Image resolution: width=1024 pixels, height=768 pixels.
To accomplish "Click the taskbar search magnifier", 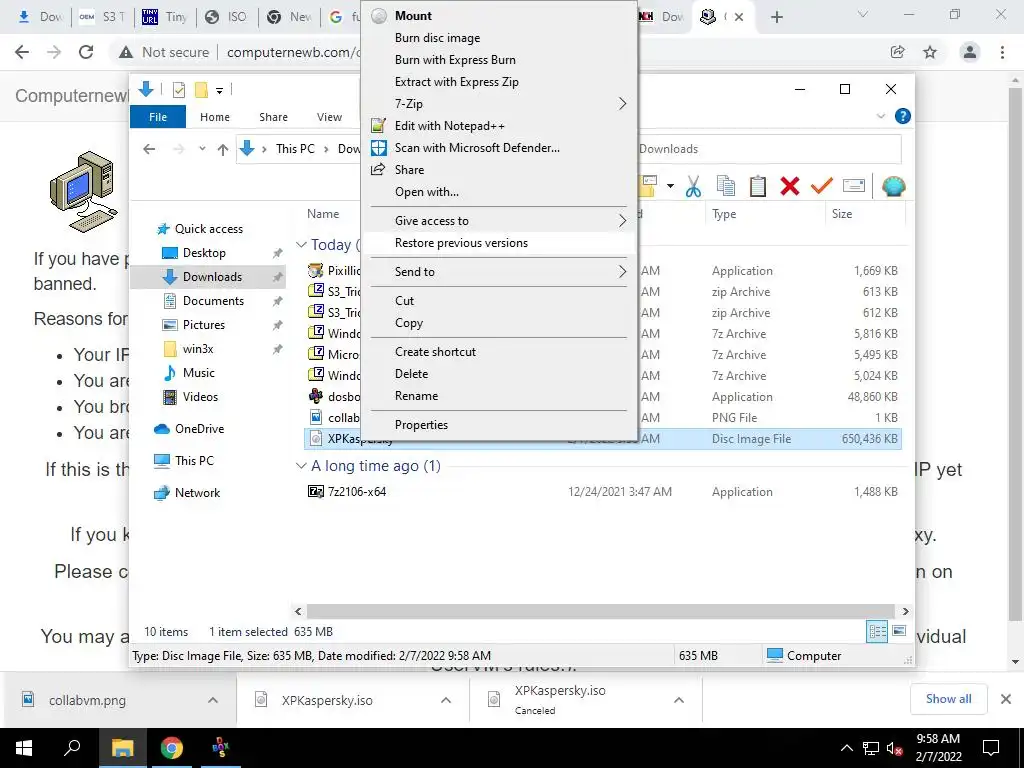I will coord(72,748).
